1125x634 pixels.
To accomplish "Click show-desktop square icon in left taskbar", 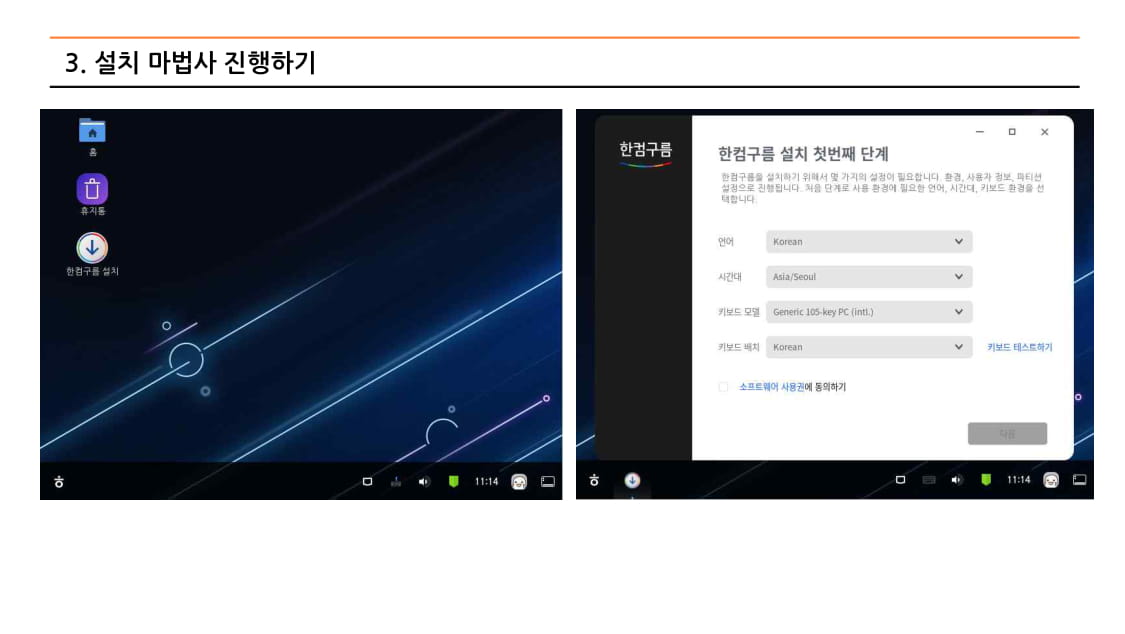I will pos(367,482).
